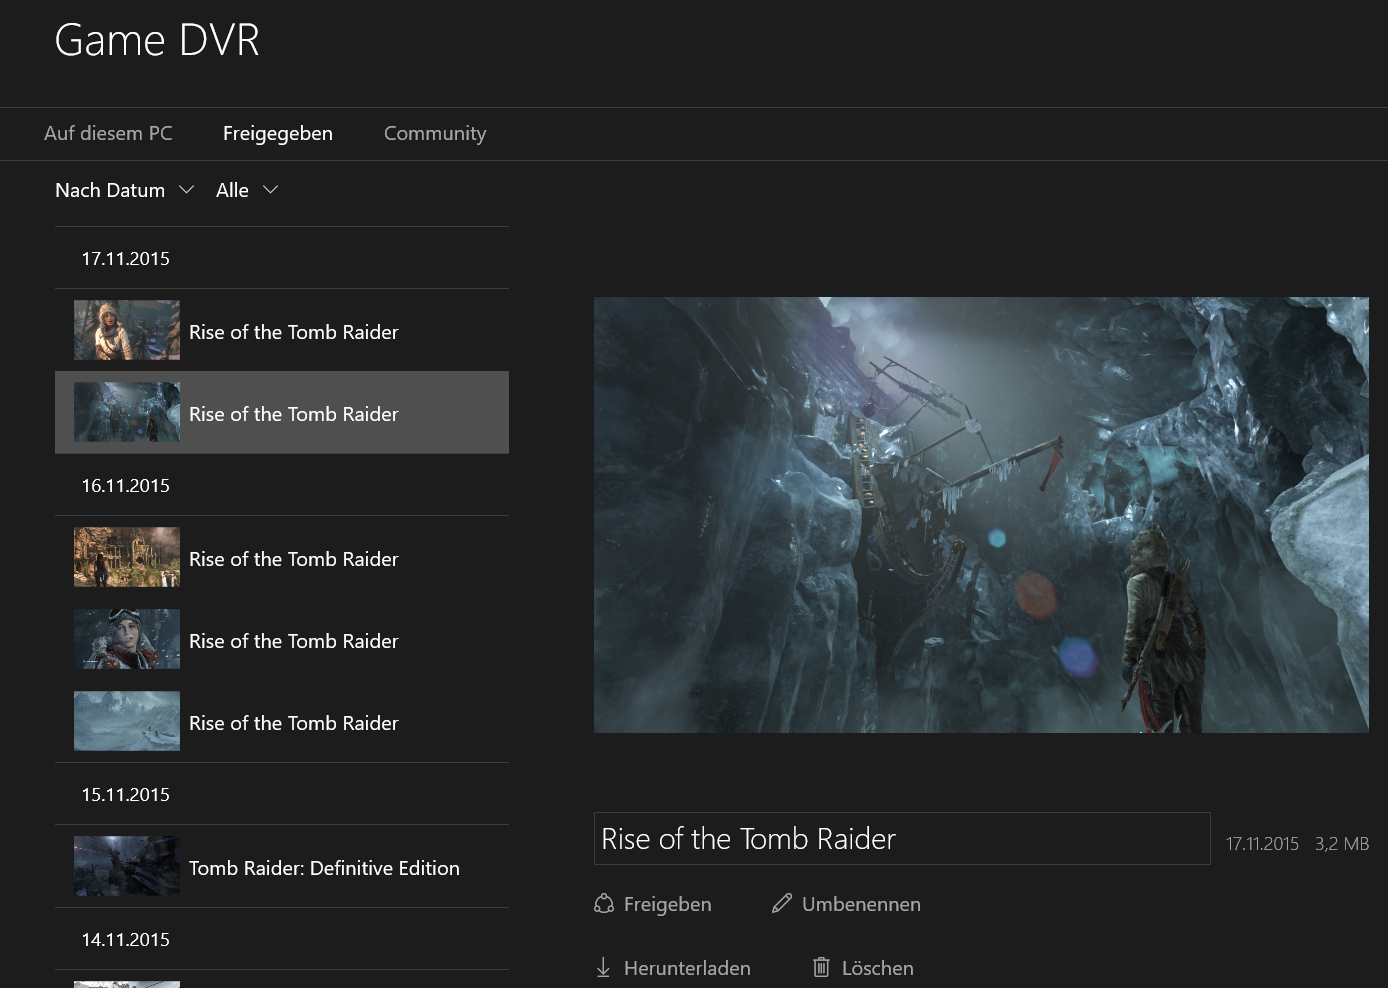Switch to the Auf diesem PC tab
1388x988 pixels.
coord(108,133)
